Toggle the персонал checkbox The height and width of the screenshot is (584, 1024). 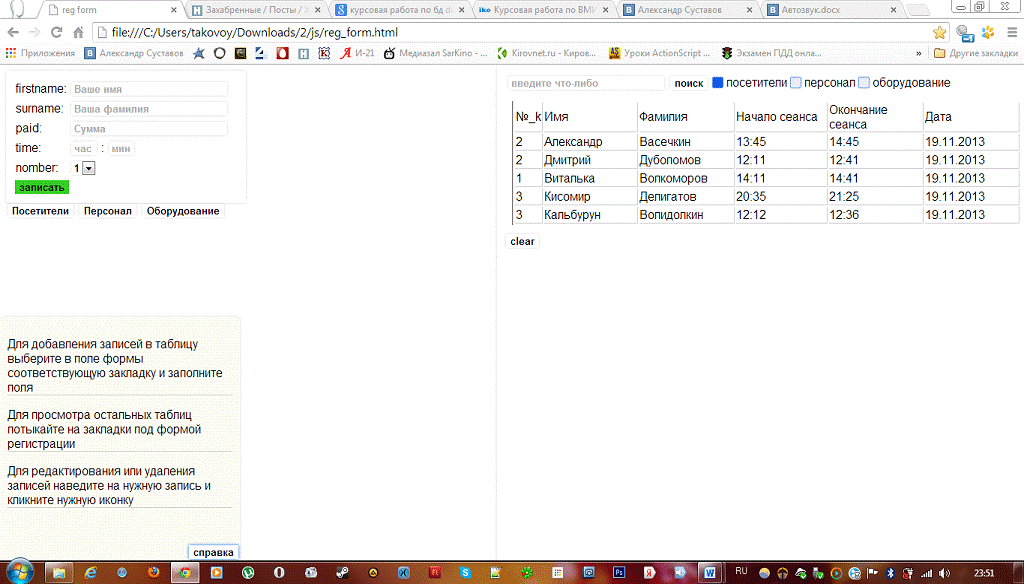click(795, 82)
